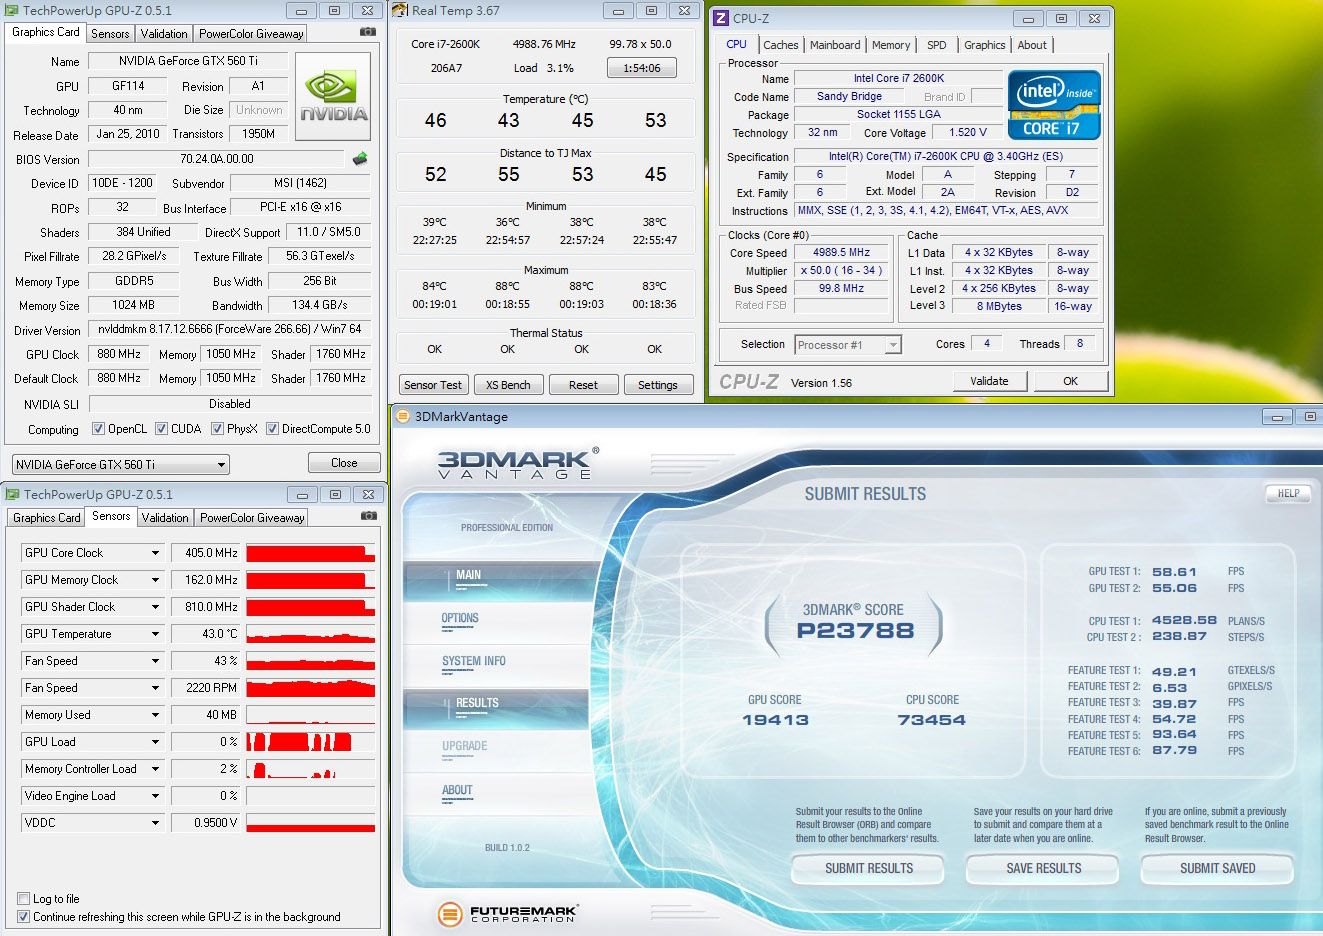Click the Real Temp title bar icon
Viewport: 1323px width, 936px height.
pyautogui.click(x=400, y=11)
